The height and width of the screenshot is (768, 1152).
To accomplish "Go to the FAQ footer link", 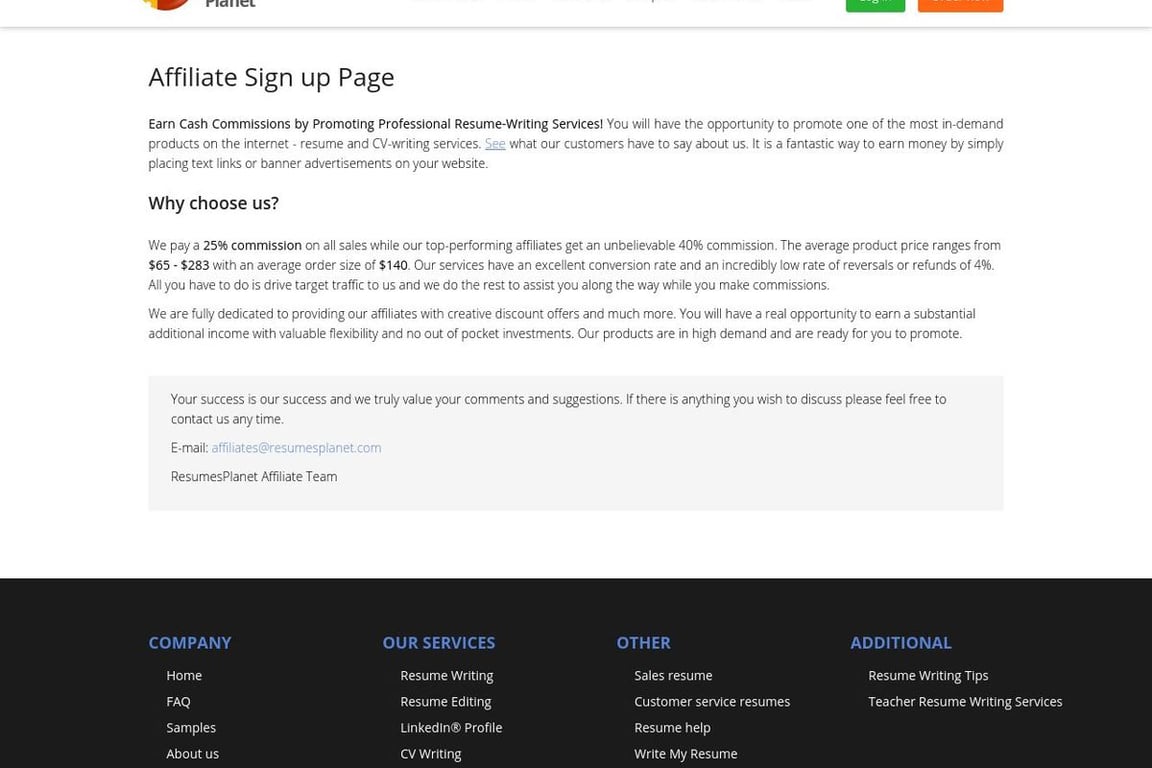I will point(179,702).
